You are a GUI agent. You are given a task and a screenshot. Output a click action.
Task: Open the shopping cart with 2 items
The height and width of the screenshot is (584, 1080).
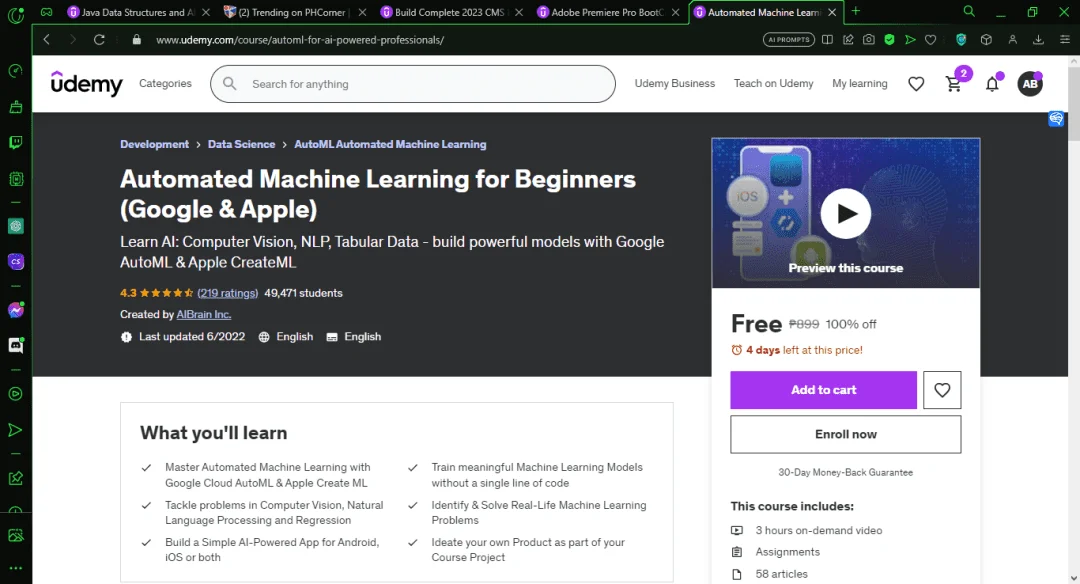(954, 84)
